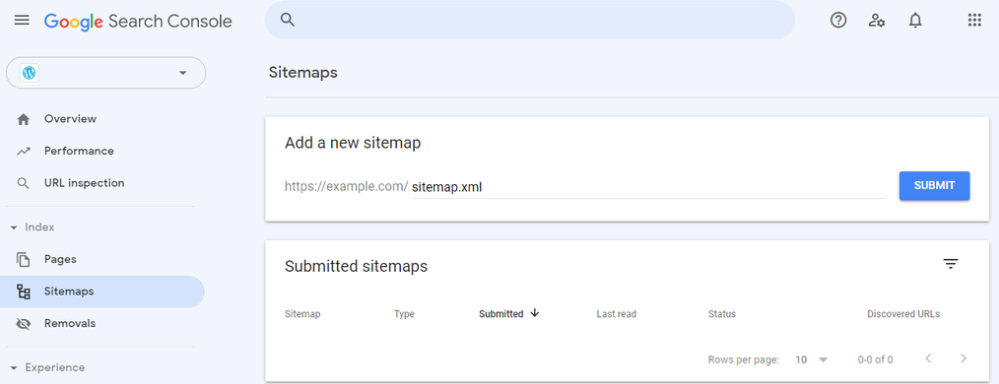Image resolution: width=999 pixels, height=384 pixels.
Task: Click the search magnifier icon
Action: [287, 20]
